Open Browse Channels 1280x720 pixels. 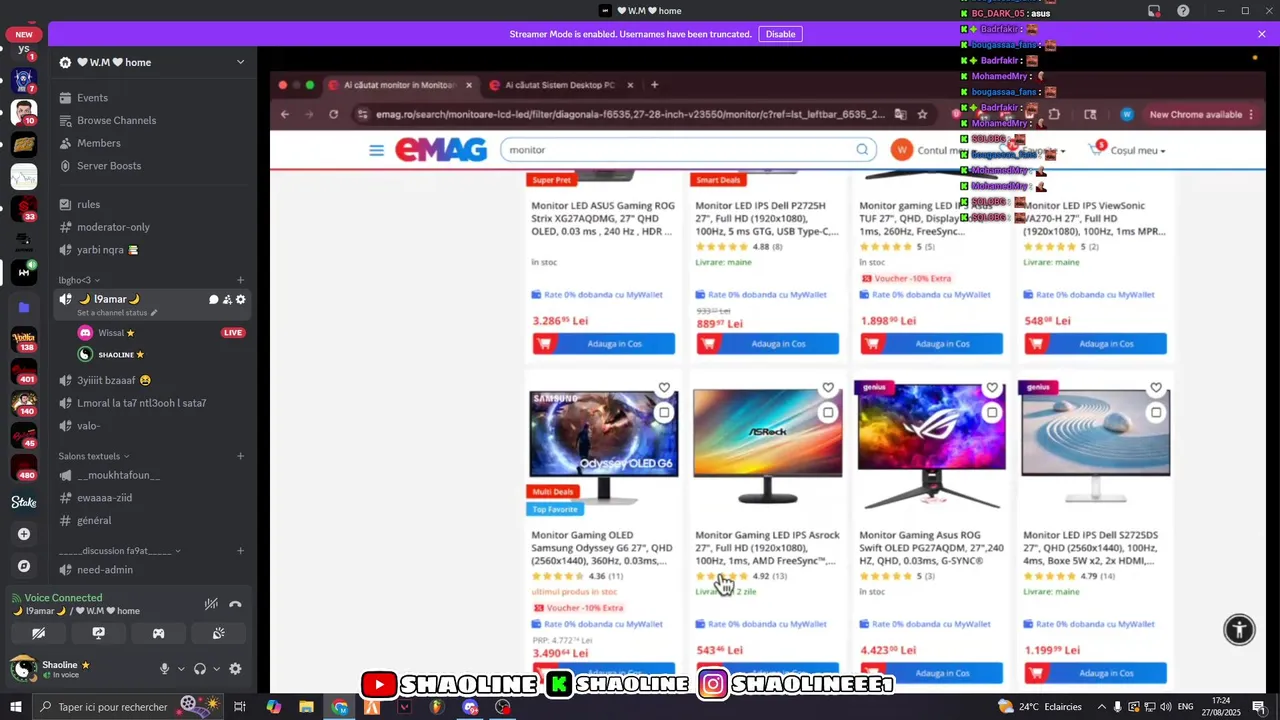pos(152,120)
